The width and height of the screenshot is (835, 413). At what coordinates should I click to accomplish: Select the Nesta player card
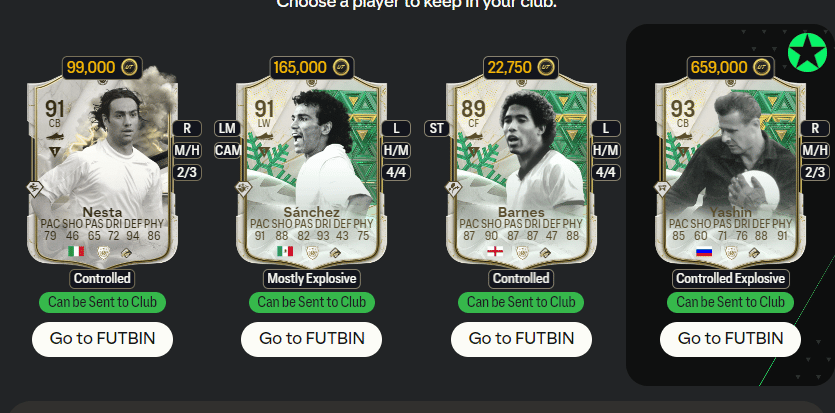tap(102, 170)
